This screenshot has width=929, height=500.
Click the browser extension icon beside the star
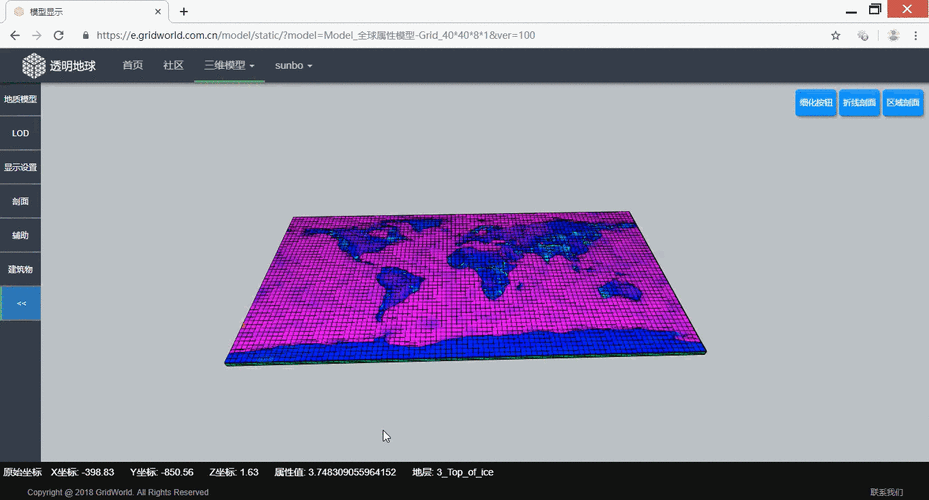pyautogui.click(x=863, y=35)
